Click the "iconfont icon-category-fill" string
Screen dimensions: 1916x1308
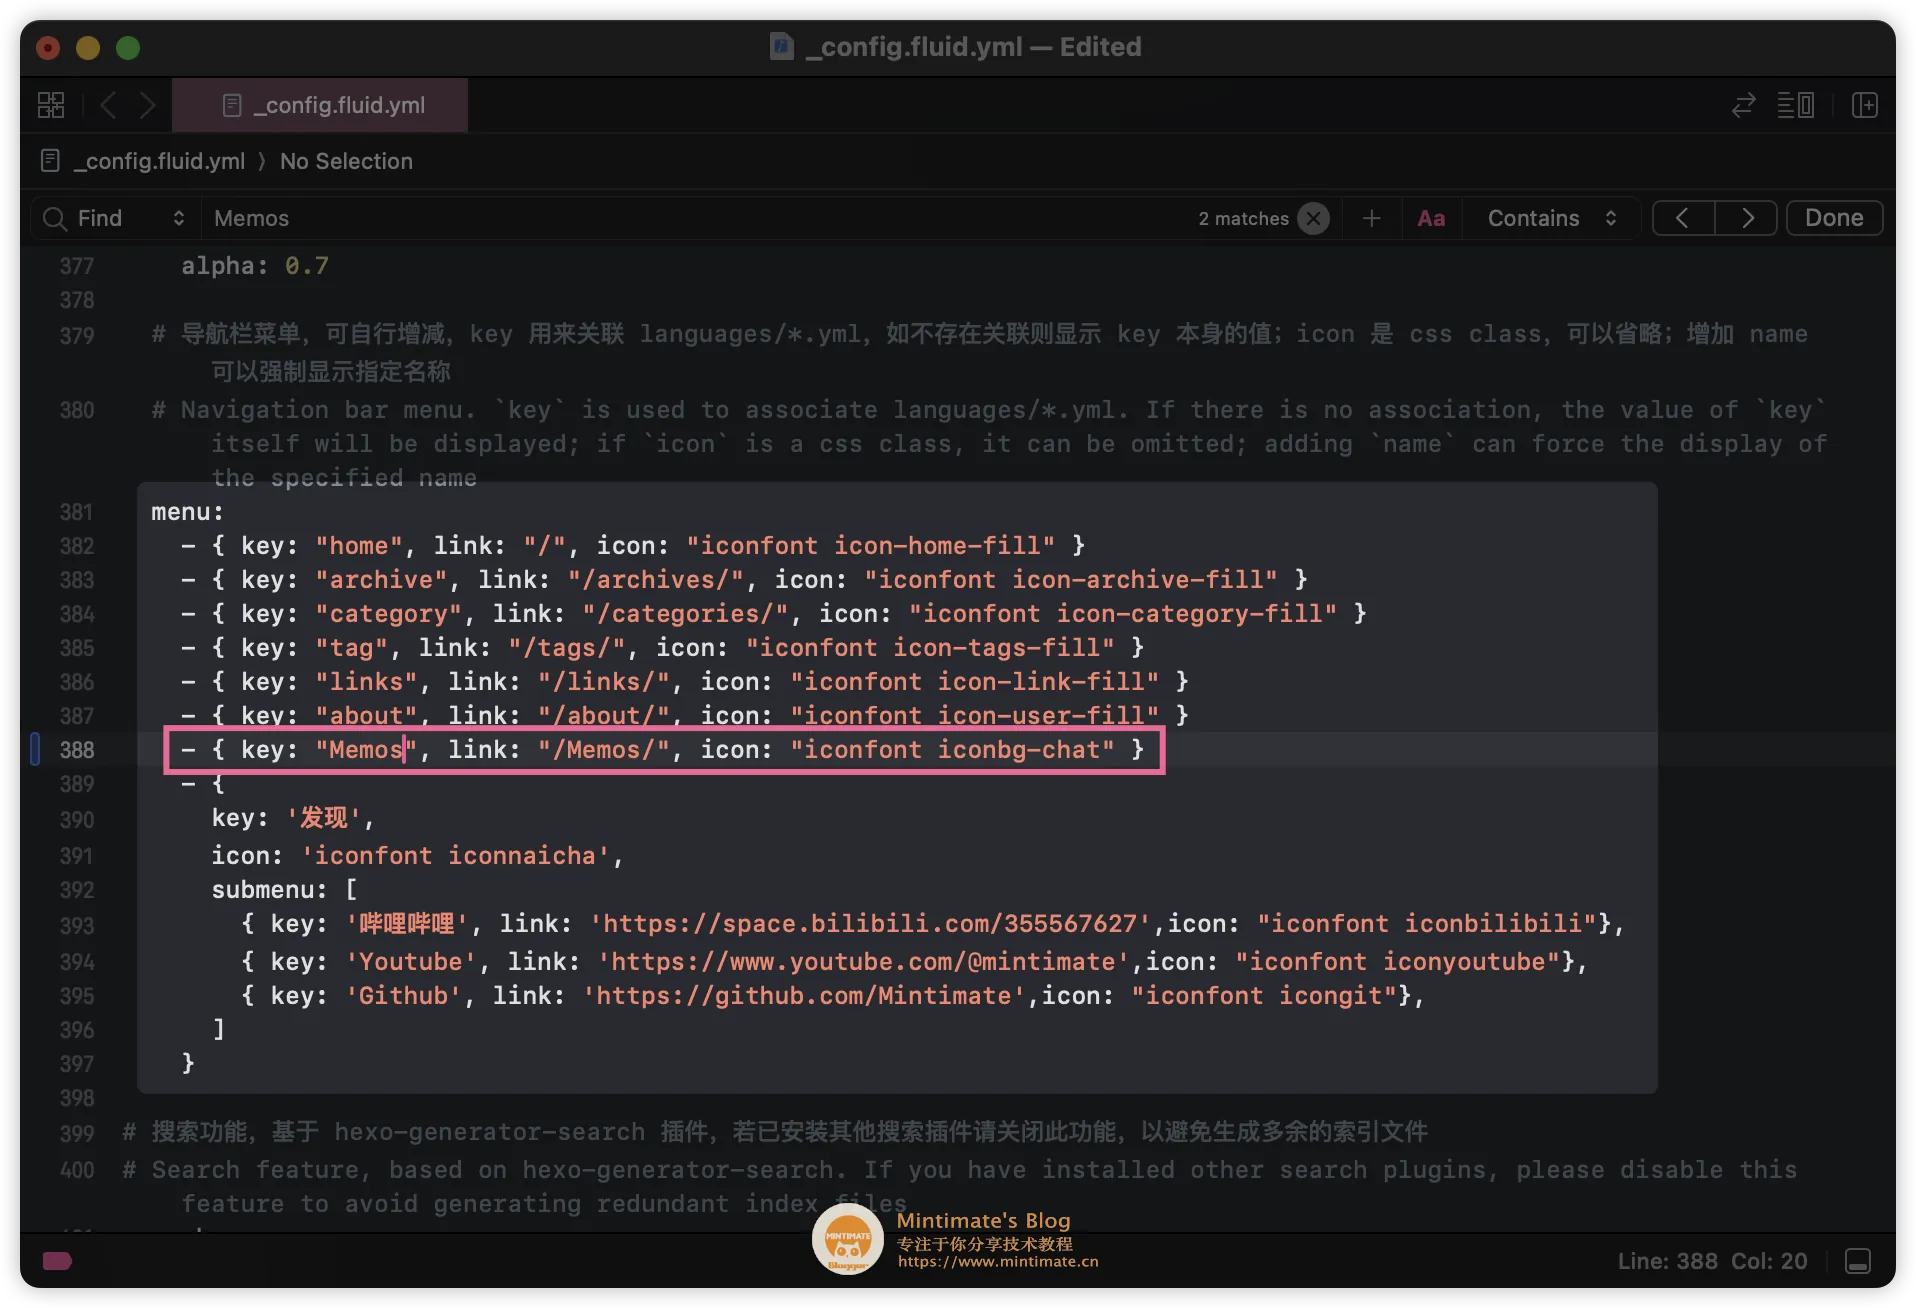click(1122, 614)
